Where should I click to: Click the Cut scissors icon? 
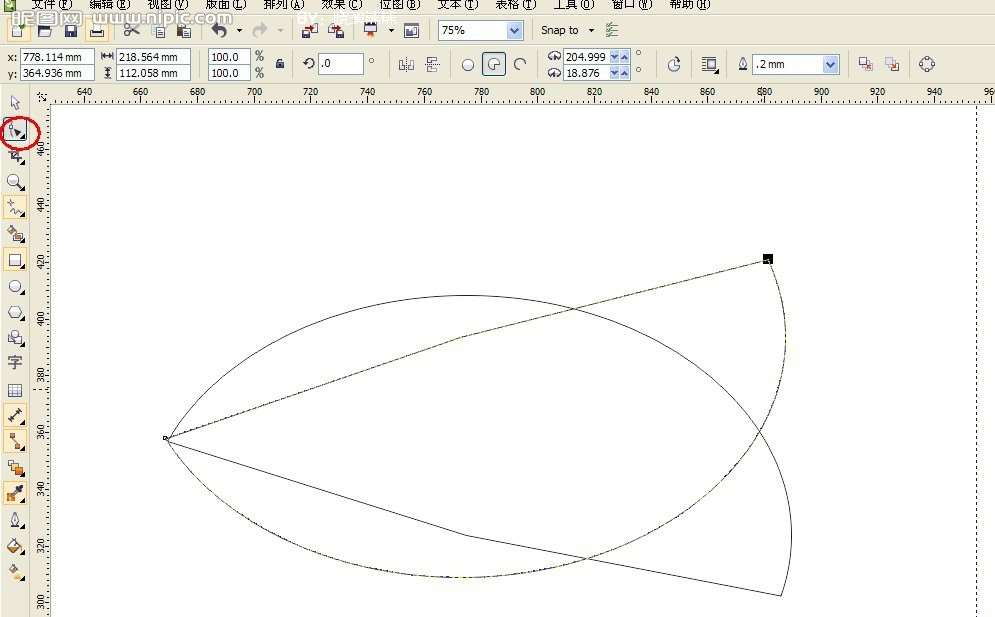click(x=131, y=31)
